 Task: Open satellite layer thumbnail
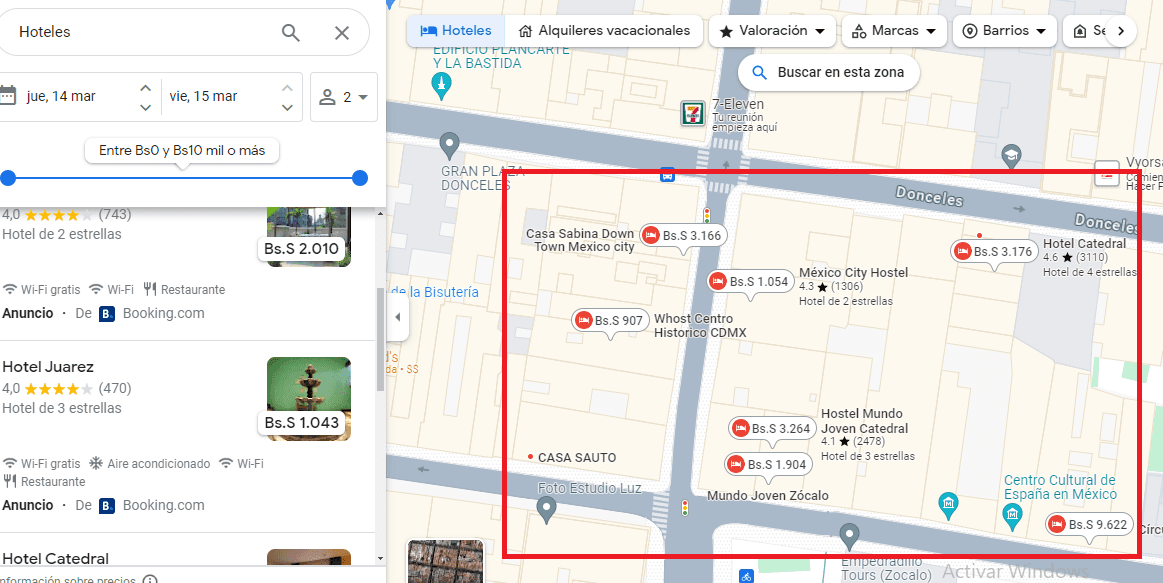[445, 561]
